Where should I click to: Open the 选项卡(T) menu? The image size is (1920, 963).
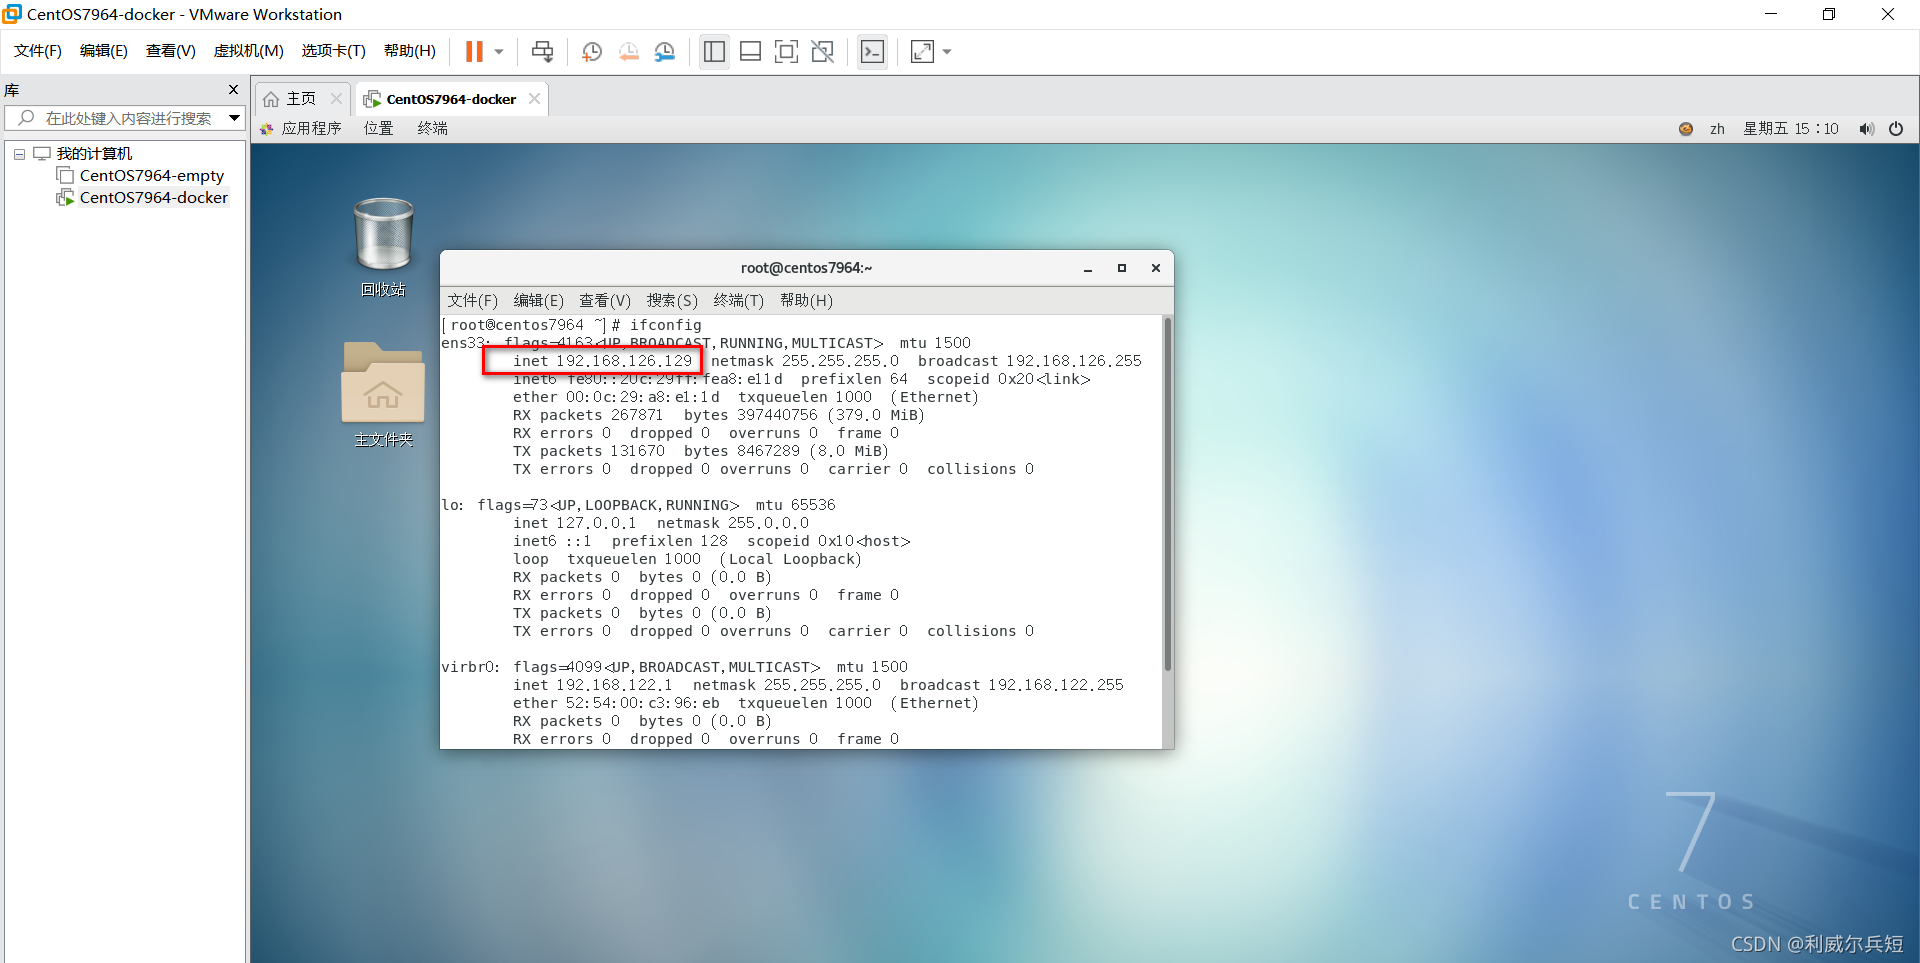point(334,51)
